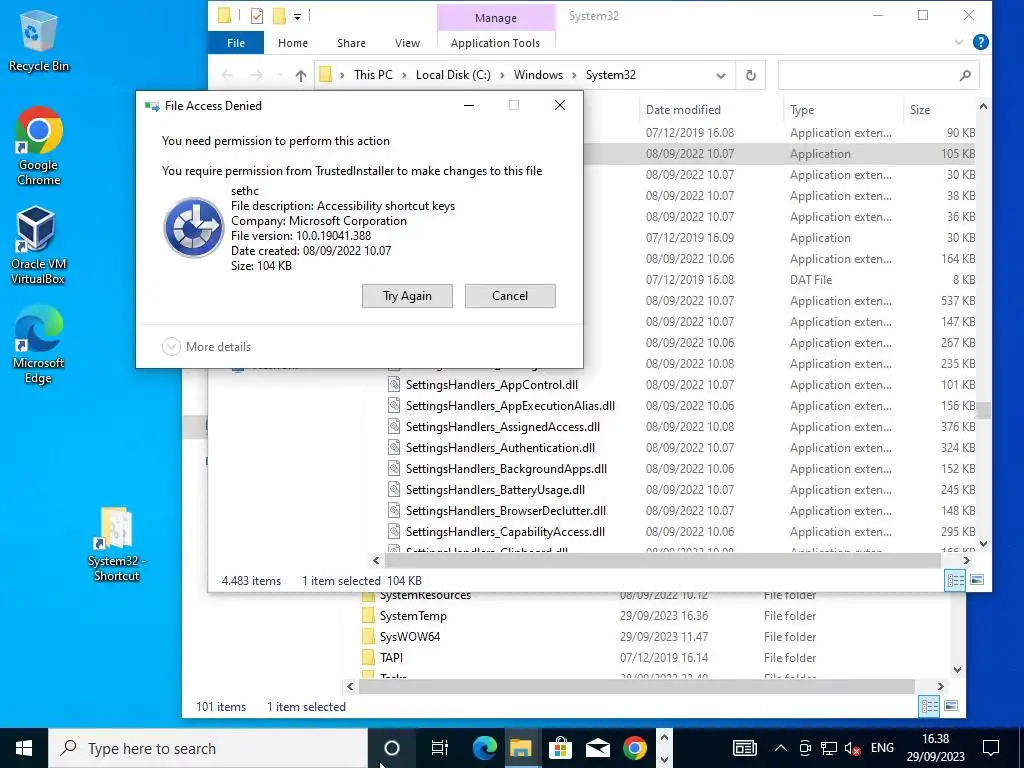Expand chevron after This PC in path
Image resolution: width=1024 pixels, height=768 pixels.
click(x=404, y=75)
